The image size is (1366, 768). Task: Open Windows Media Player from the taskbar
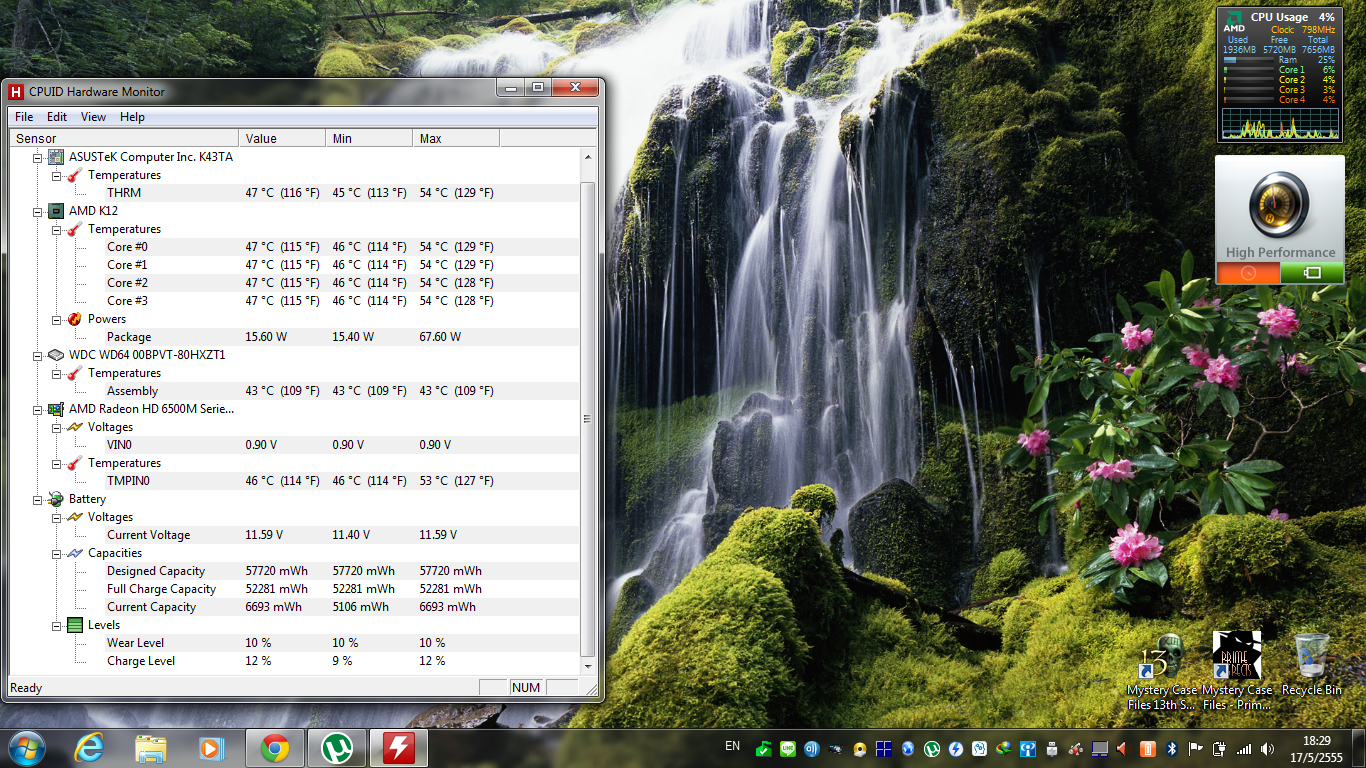[x=212, y=748]
